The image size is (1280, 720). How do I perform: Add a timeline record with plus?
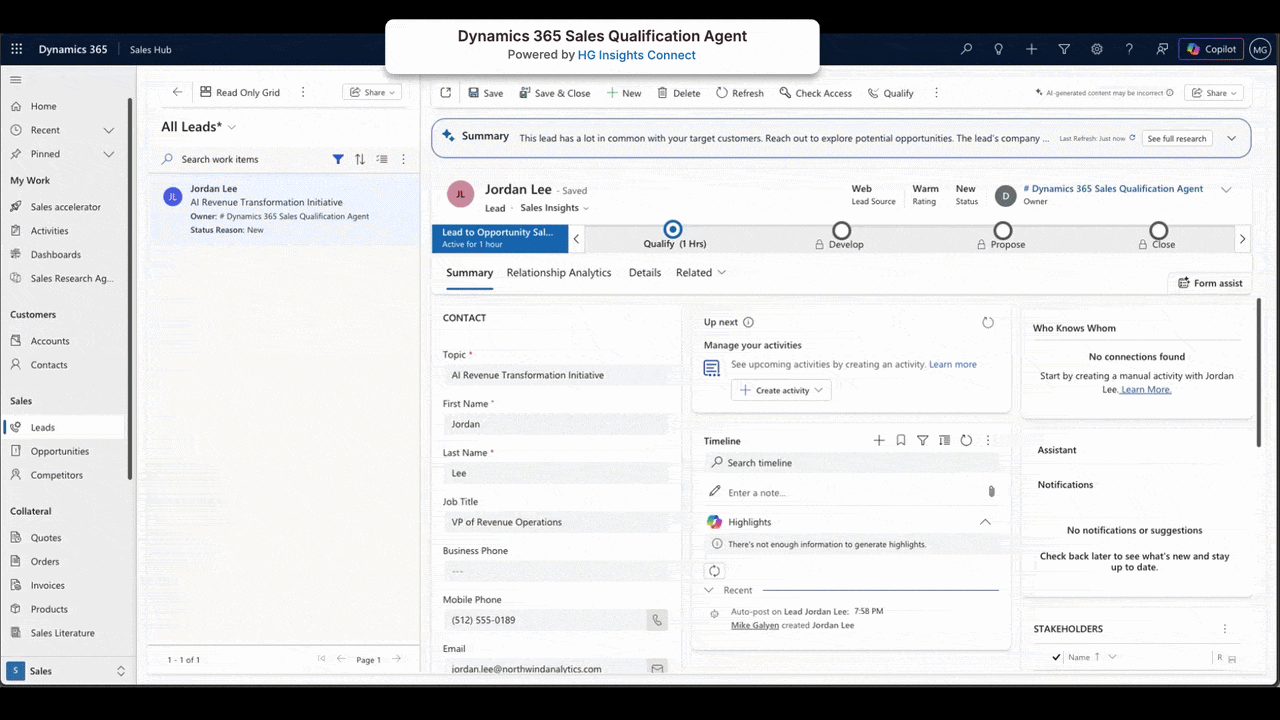coord(879,440)
